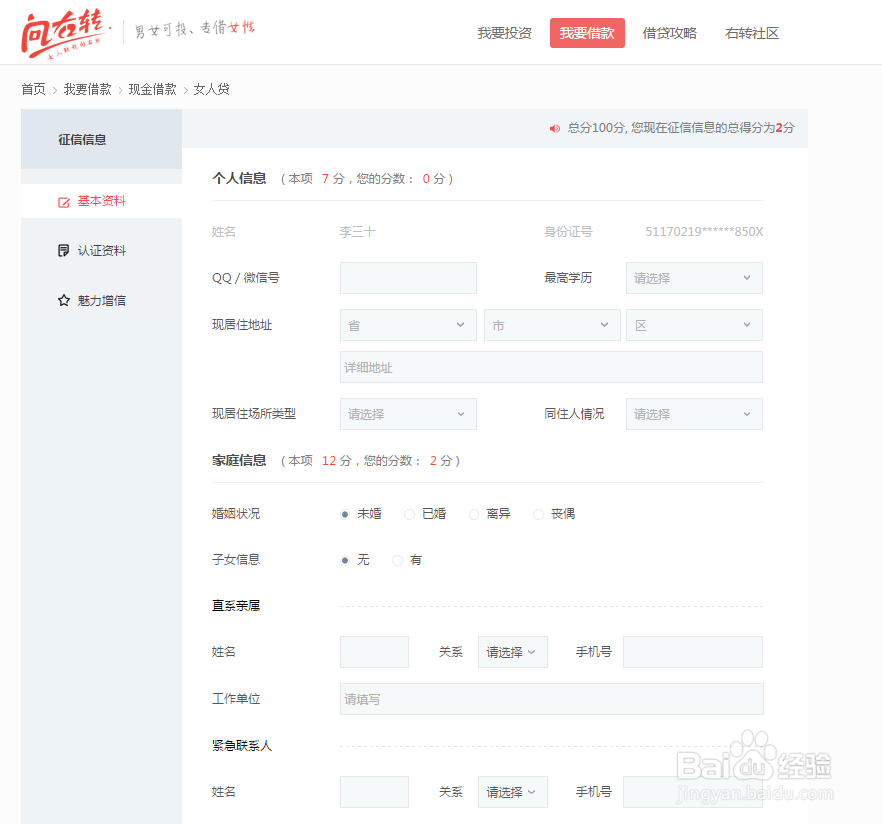Open the 省 province selector
The width and height of the screenshot is (882, 824).
click(x=408, y=324)
